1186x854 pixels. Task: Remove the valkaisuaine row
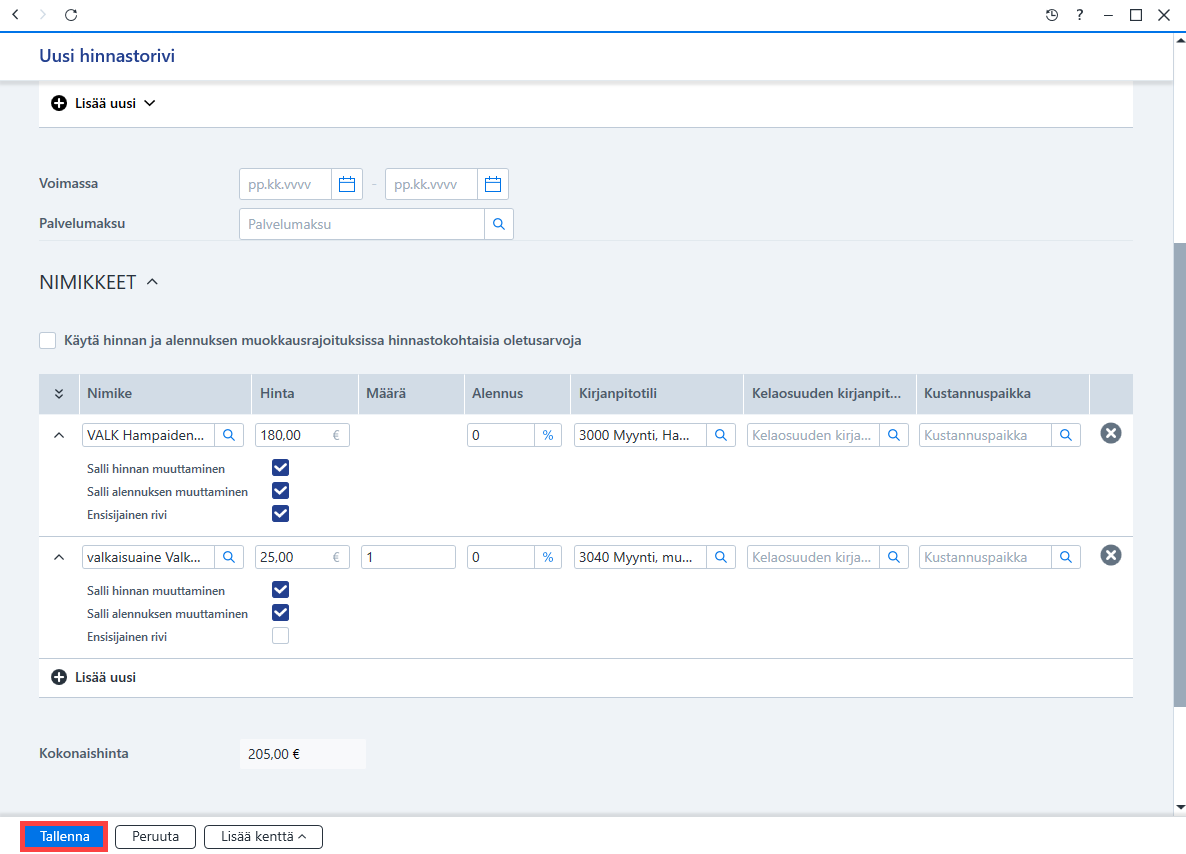coord(1110,555)
